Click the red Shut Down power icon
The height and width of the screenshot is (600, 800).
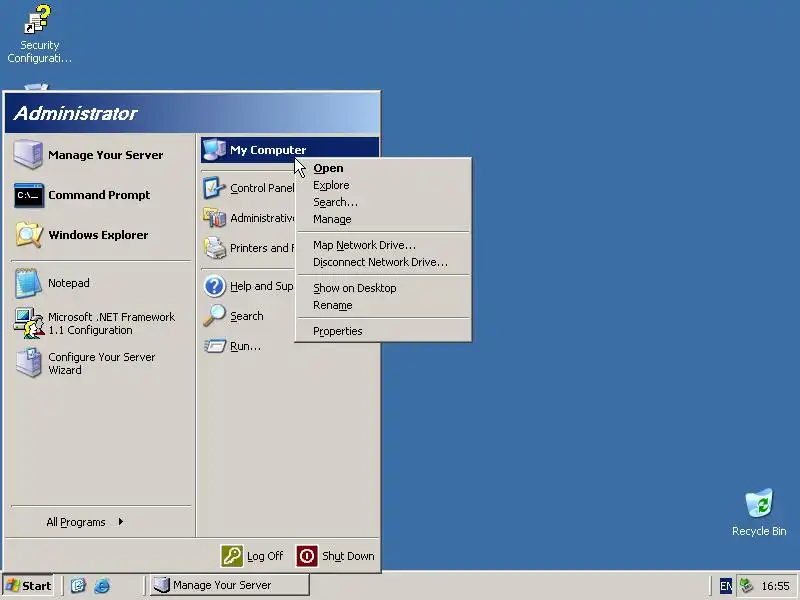[x=307, y=556]
